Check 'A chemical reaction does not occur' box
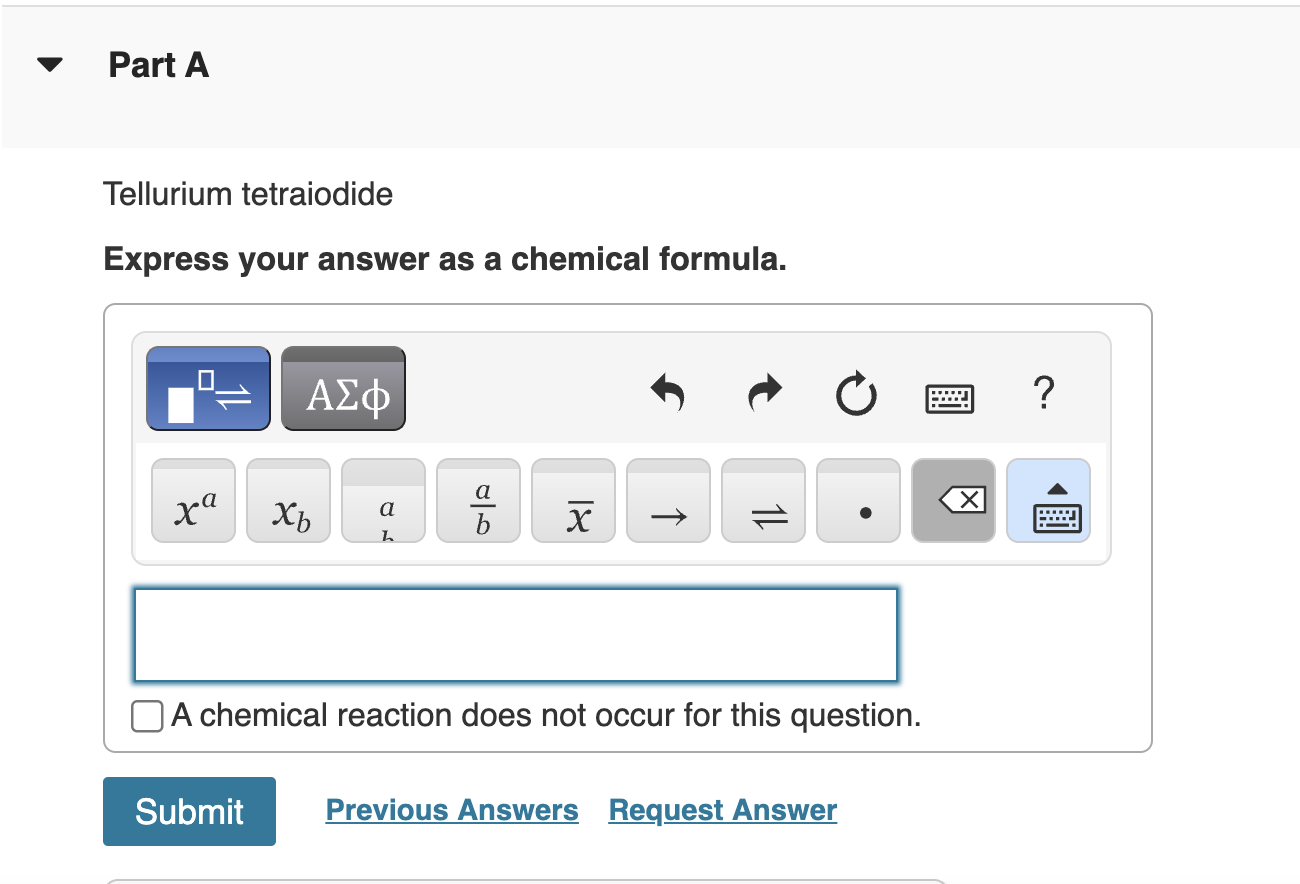 [147, 716]
